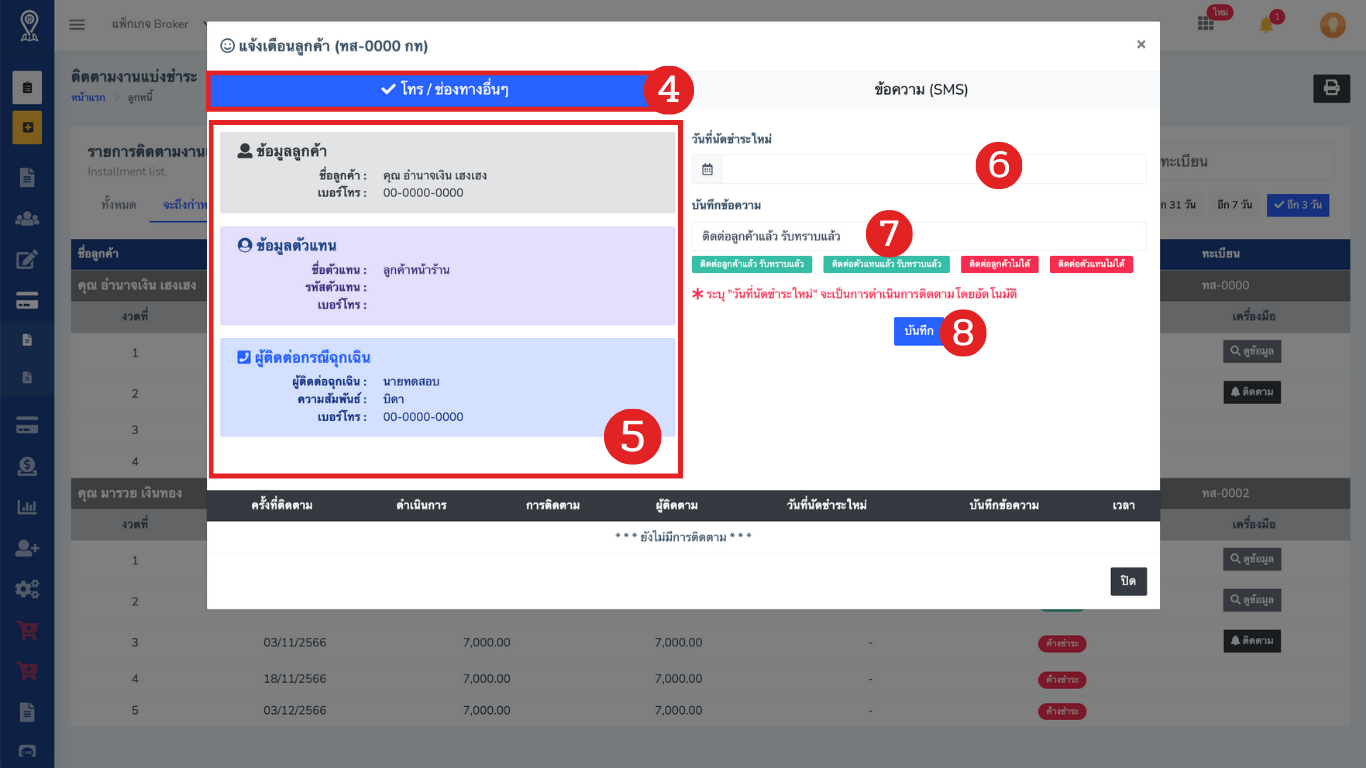
Task: Click the relationship value บิดา
Action: [393, 399]
